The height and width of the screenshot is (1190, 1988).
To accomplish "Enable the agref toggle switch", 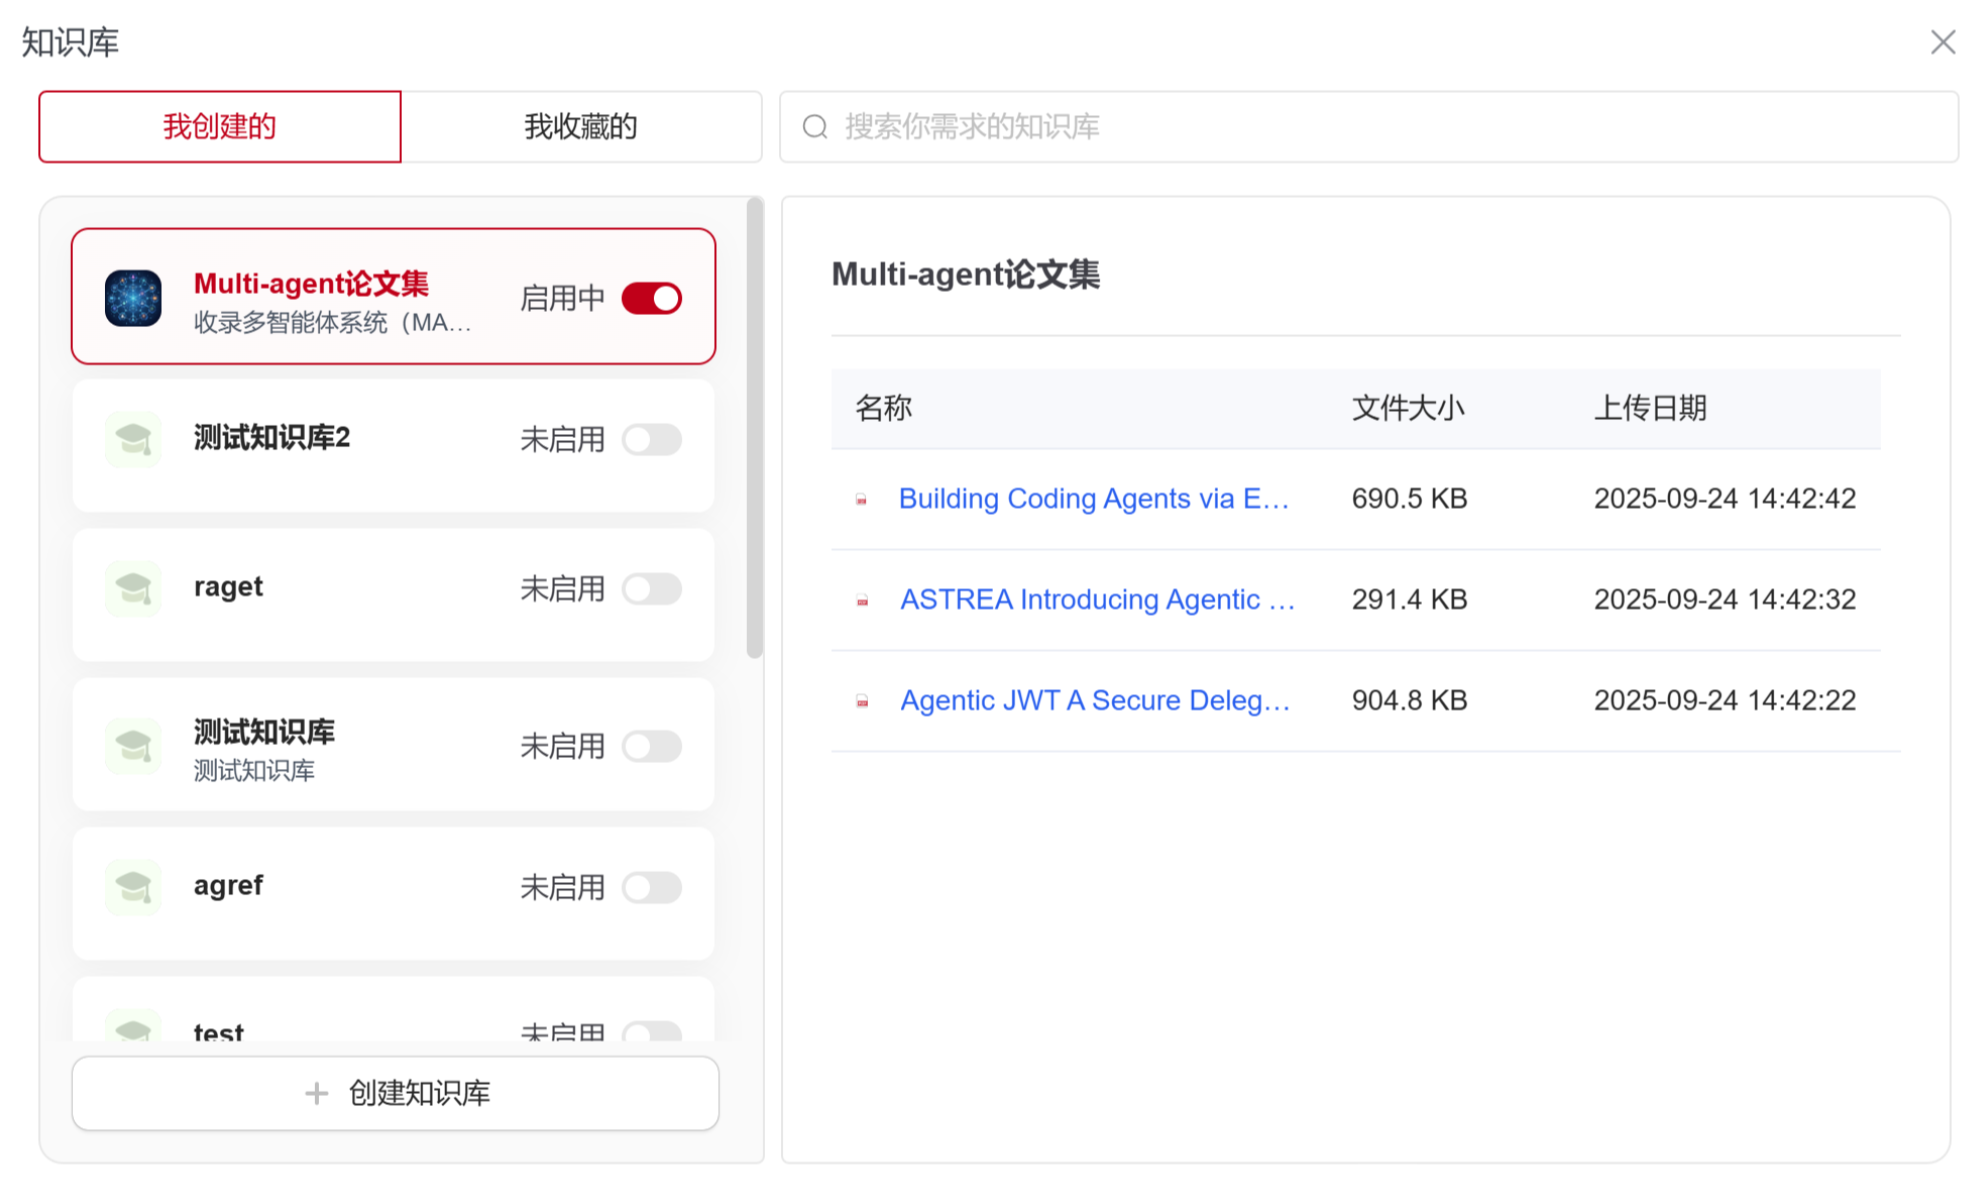I will (651, 886).
